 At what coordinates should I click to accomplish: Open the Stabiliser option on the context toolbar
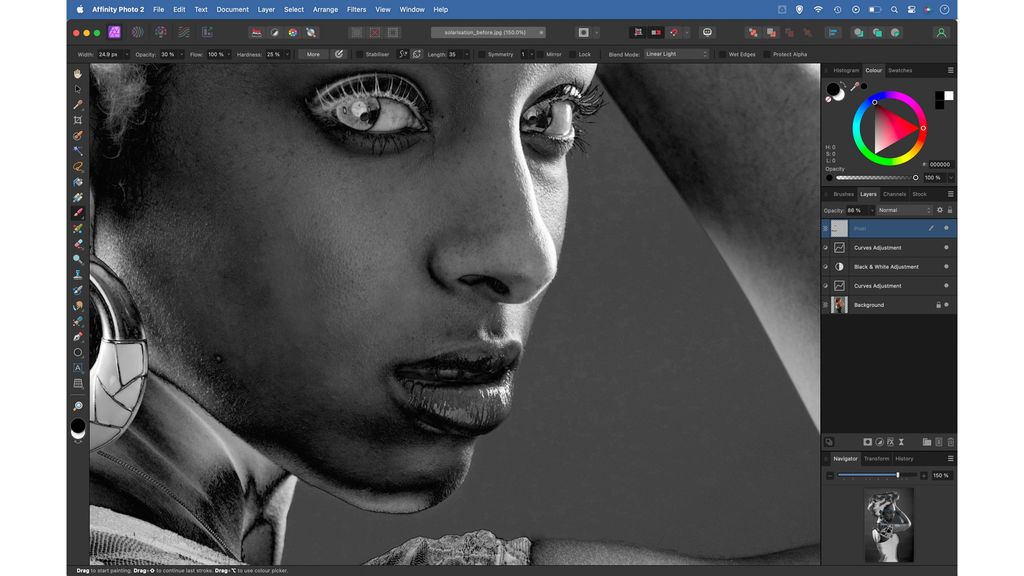373,54
